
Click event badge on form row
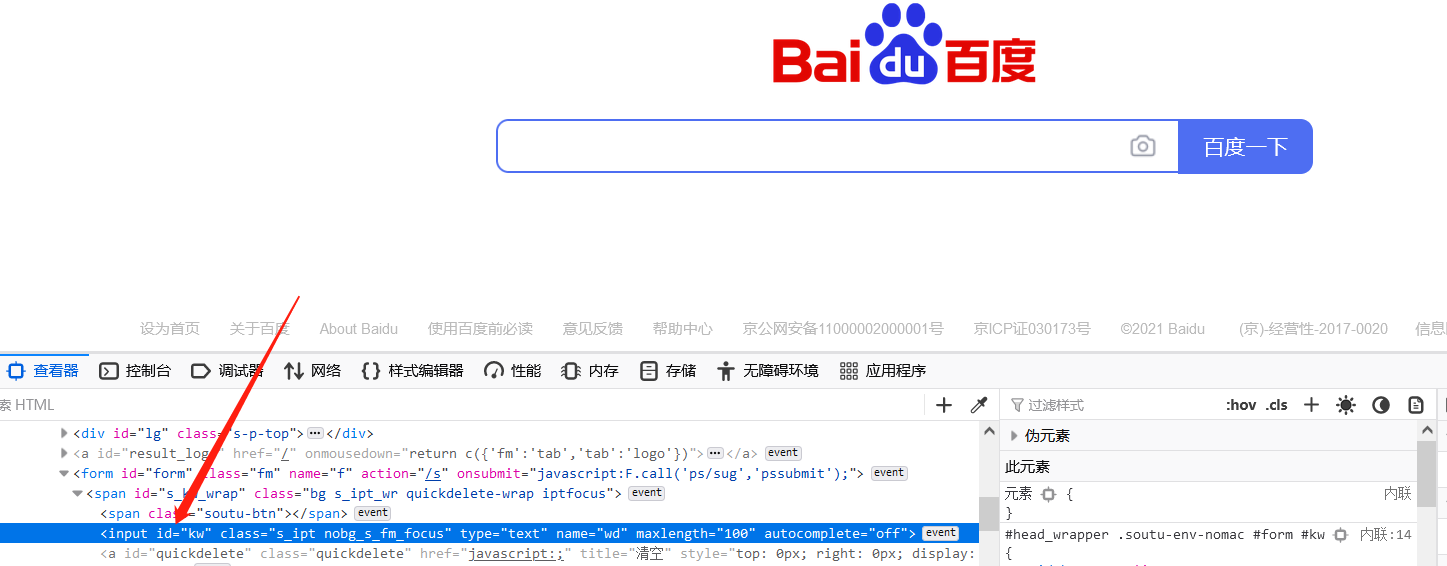pos(889,473)
